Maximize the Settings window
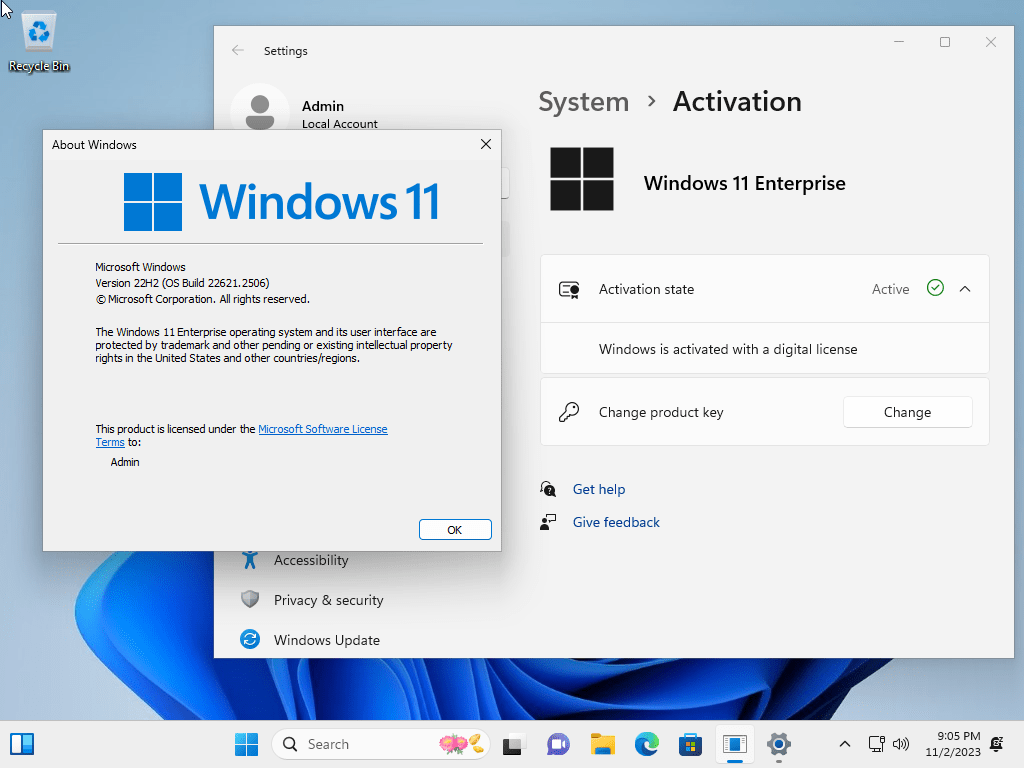This screenshot has width=1024, height=768. [x=945, y=42]
